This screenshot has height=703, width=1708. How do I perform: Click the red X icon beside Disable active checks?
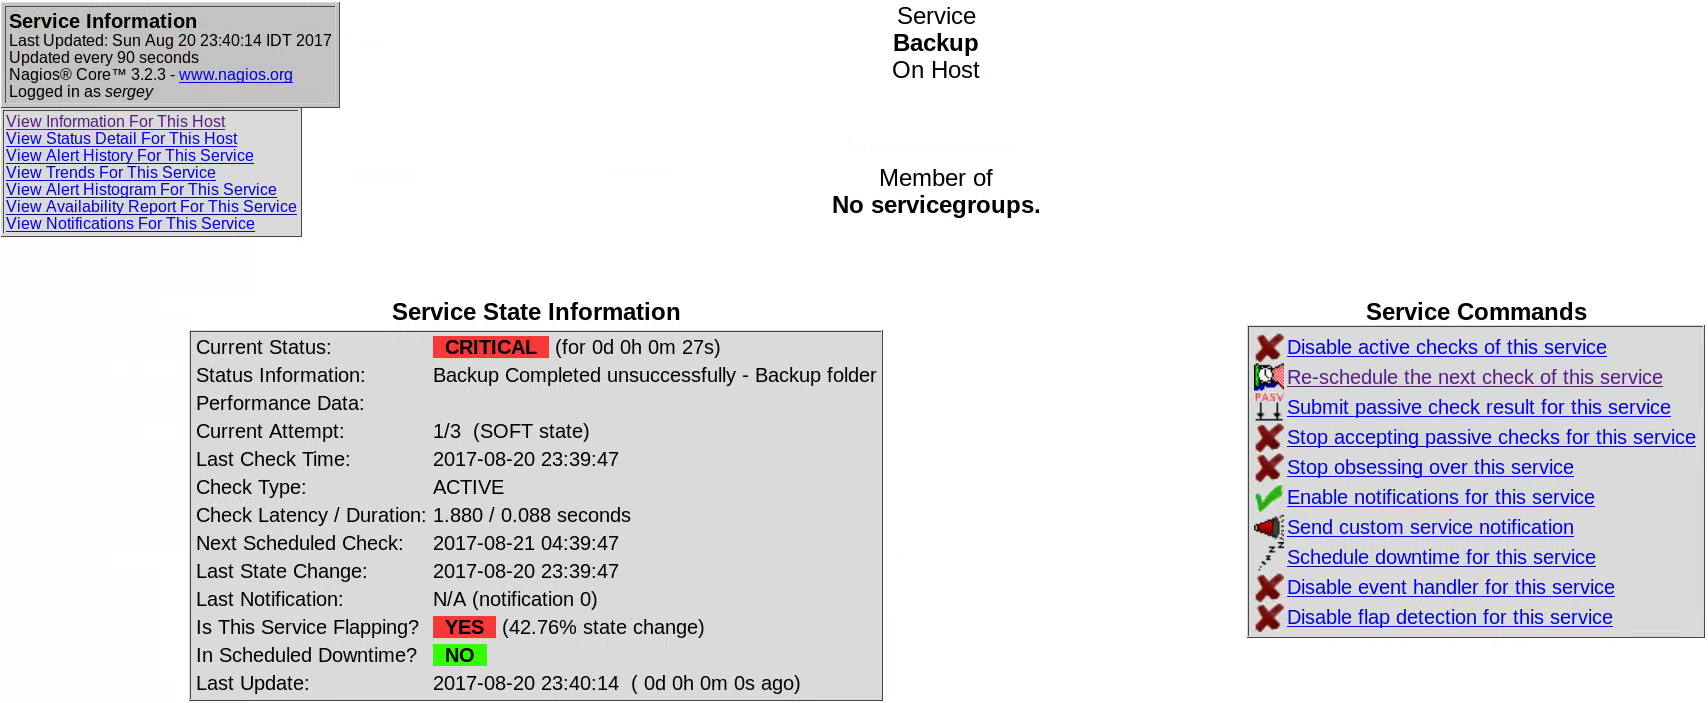(x=1269, y=347)
